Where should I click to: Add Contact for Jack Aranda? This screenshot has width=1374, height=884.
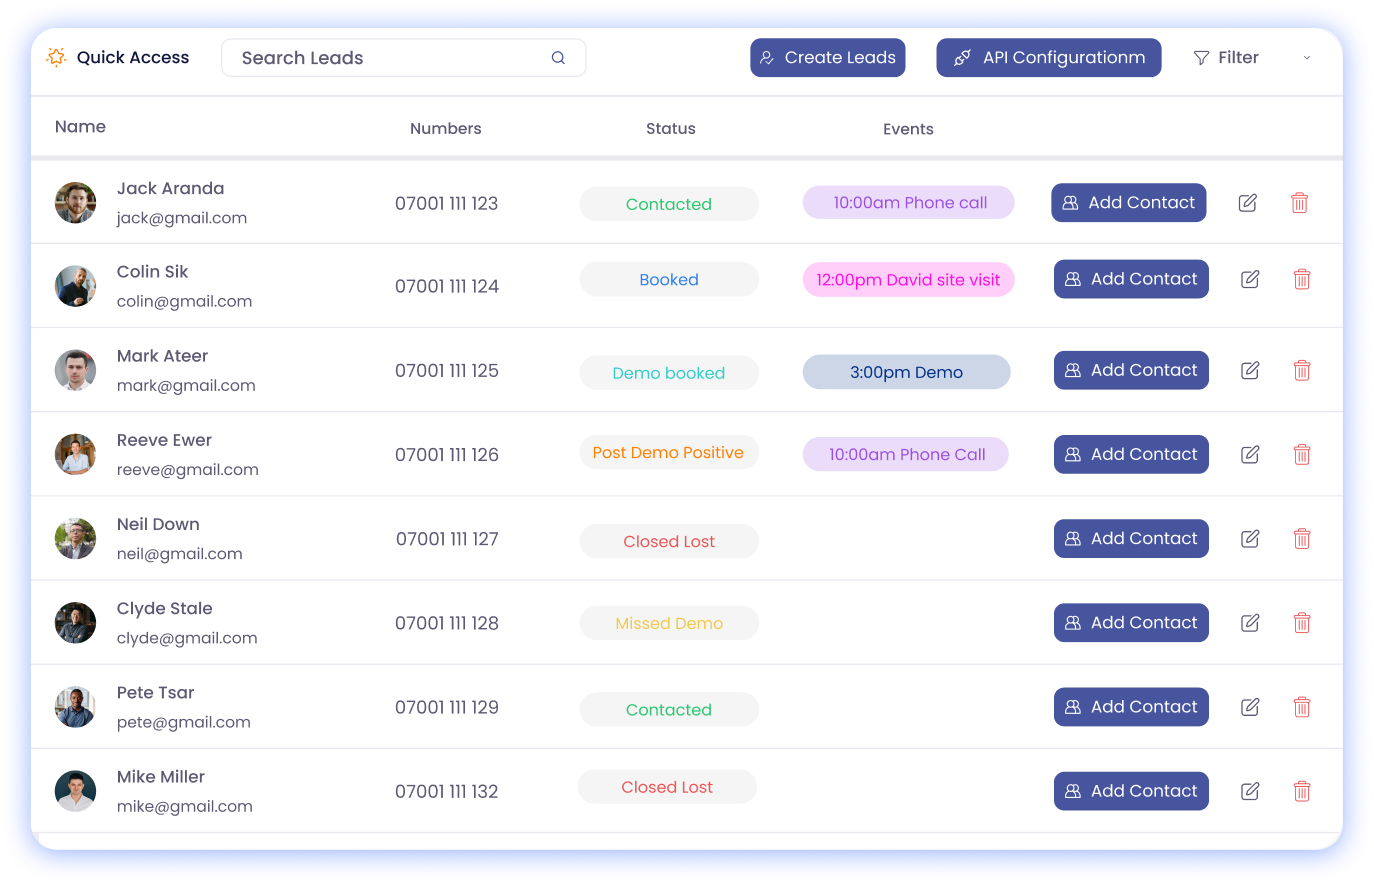[x=1128, y=203]
